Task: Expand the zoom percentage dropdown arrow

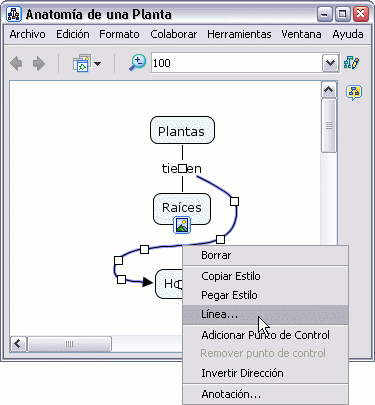Action: click(330, 63)
